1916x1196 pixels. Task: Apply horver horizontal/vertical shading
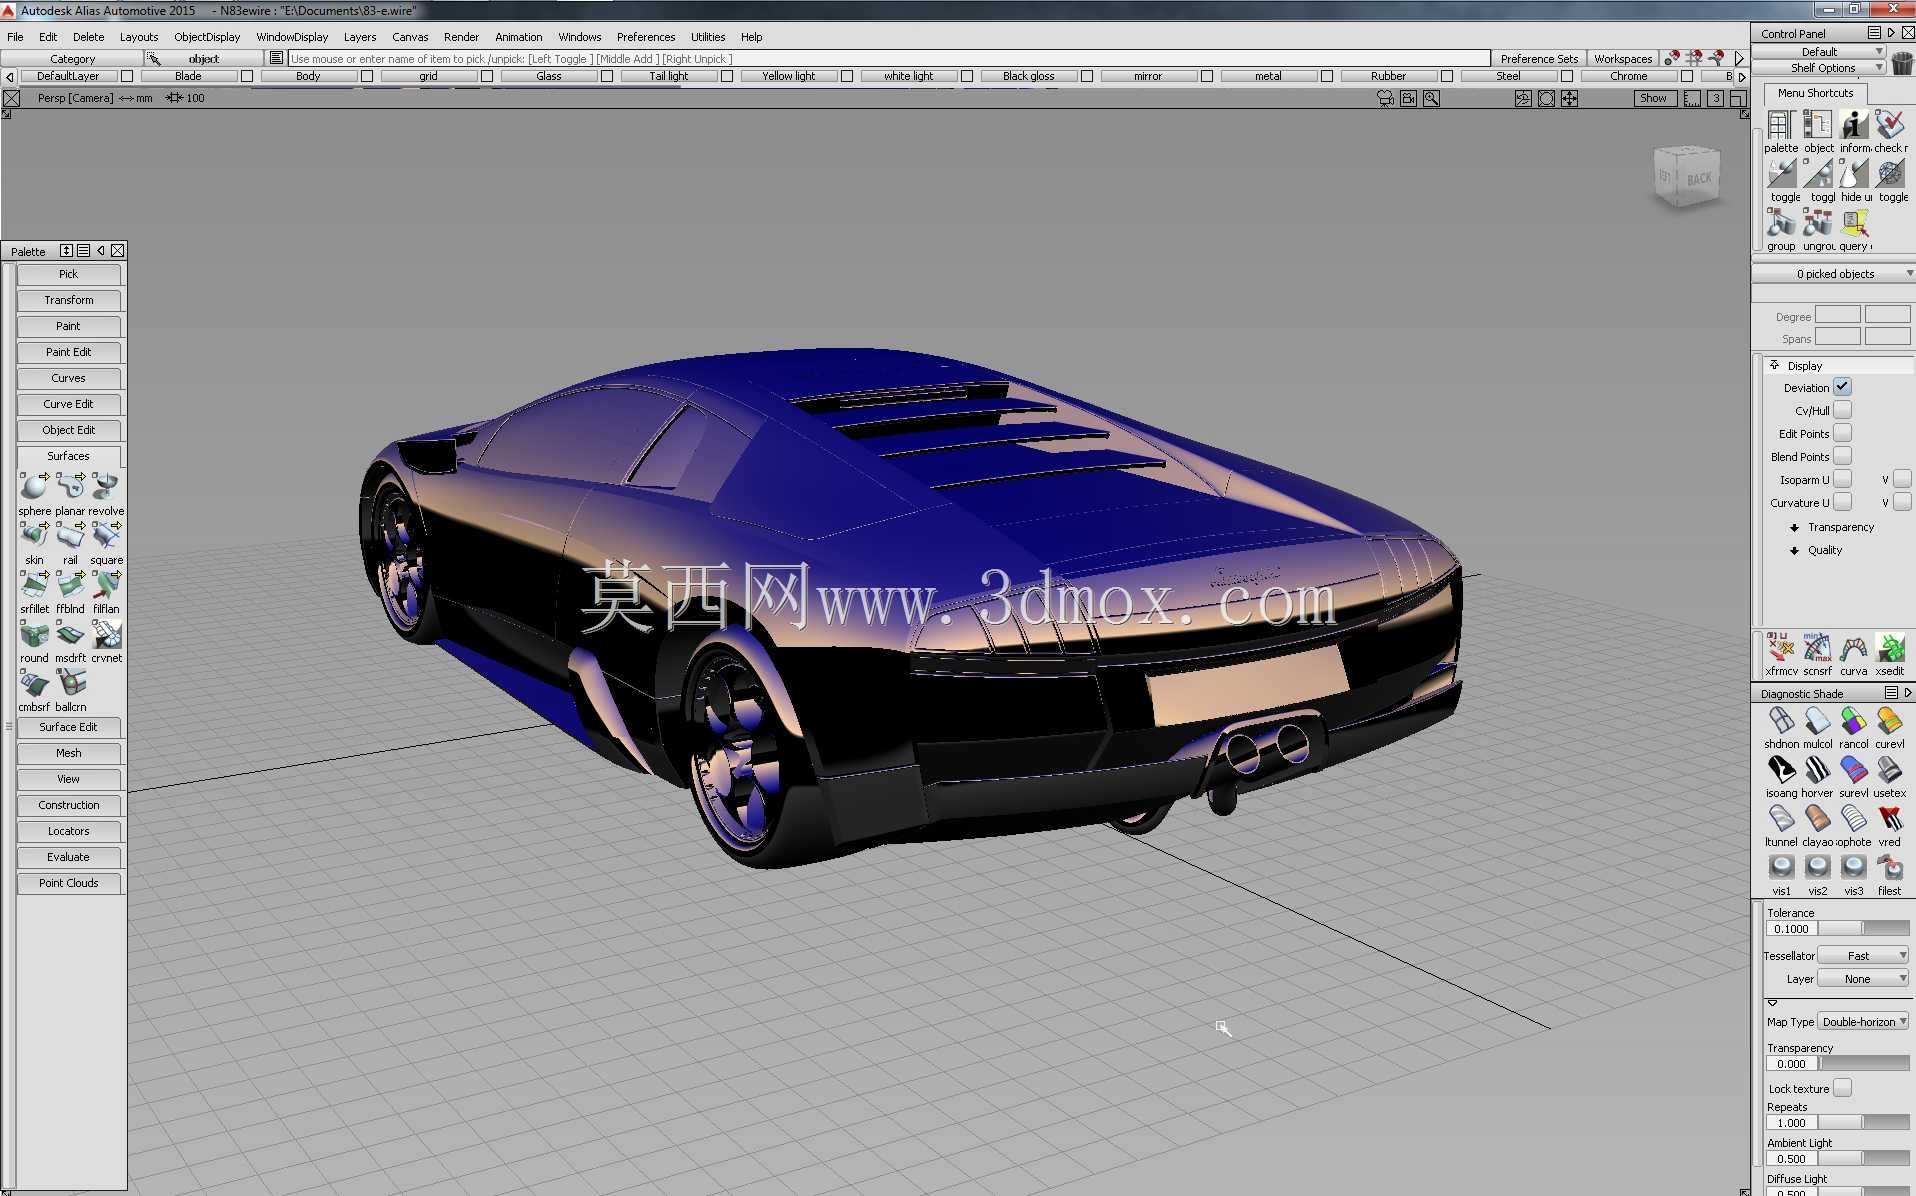coord(1817,769)
